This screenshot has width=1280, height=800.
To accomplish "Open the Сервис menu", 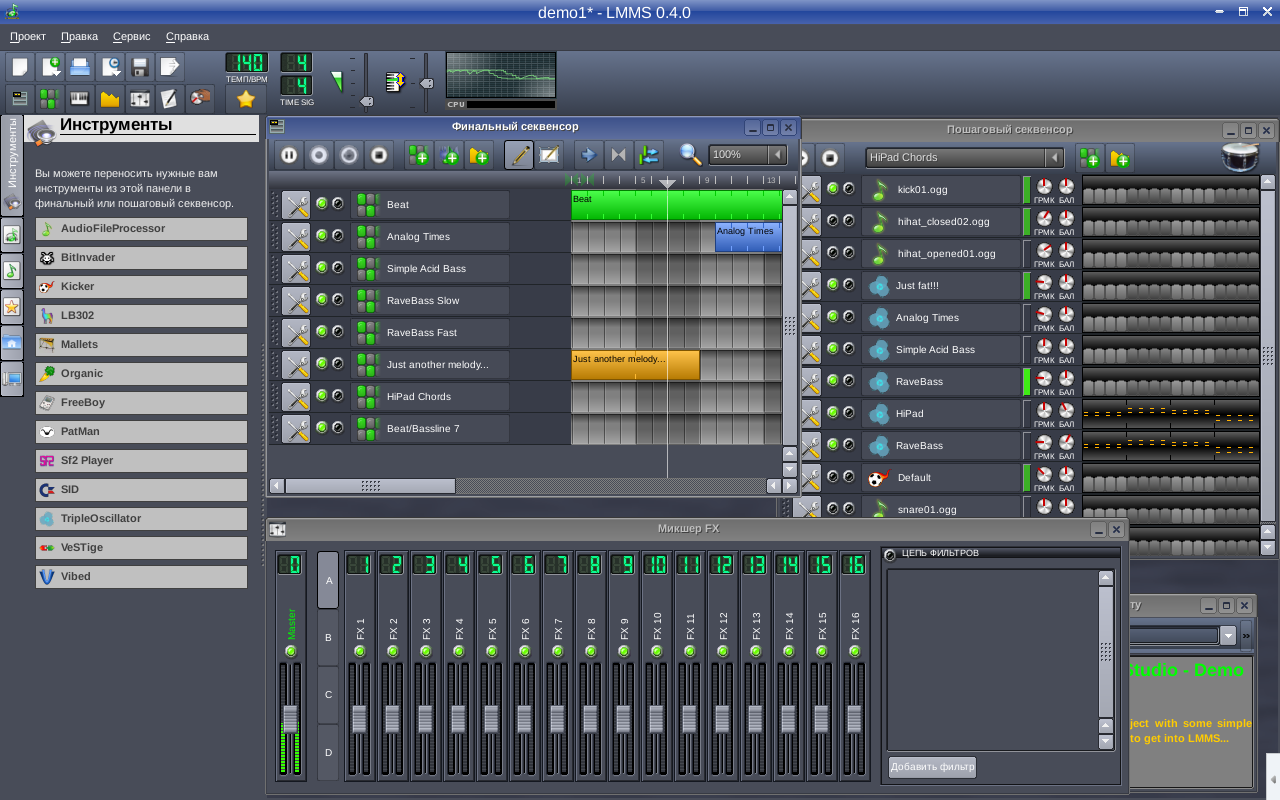I will coord(132,36).
